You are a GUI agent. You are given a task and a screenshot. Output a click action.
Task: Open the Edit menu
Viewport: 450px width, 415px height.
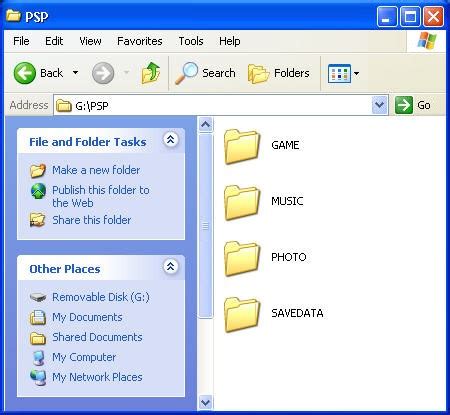(54, 41)
